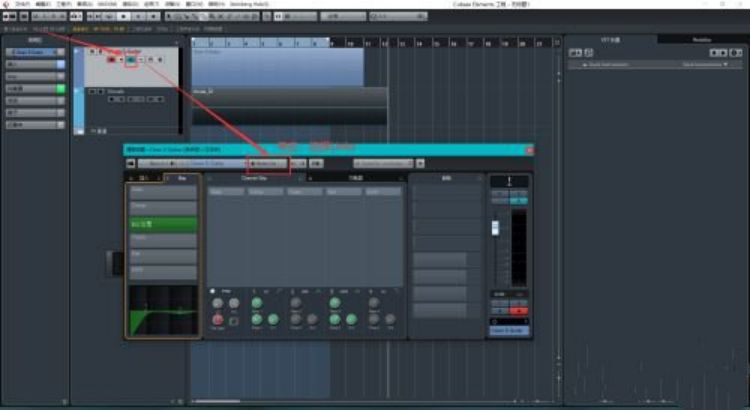Image resolution: width=750 pixels, height=410 pixels.
Task: Open the first File menu (文件)
Action: [22, 4]
